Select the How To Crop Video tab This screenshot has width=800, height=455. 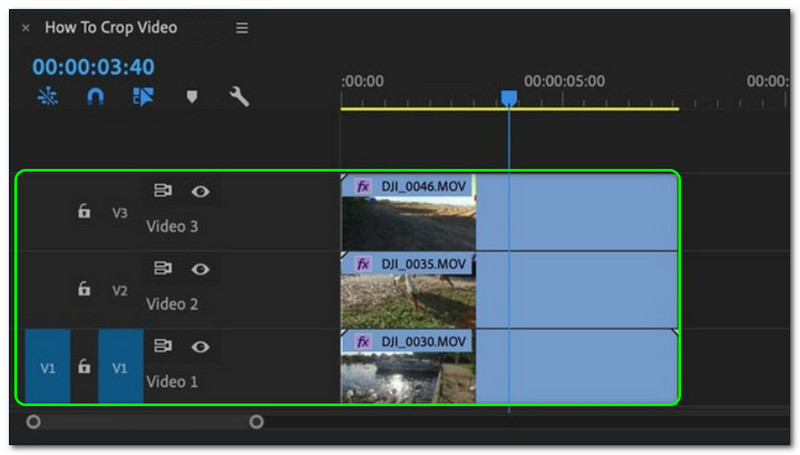click(x=110, y=28)
